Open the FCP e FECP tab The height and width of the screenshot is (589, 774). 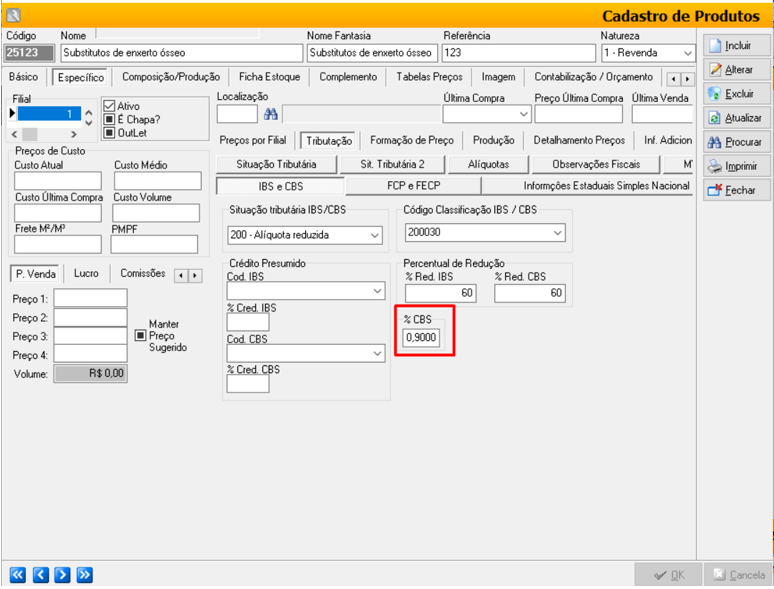point(412,186)
